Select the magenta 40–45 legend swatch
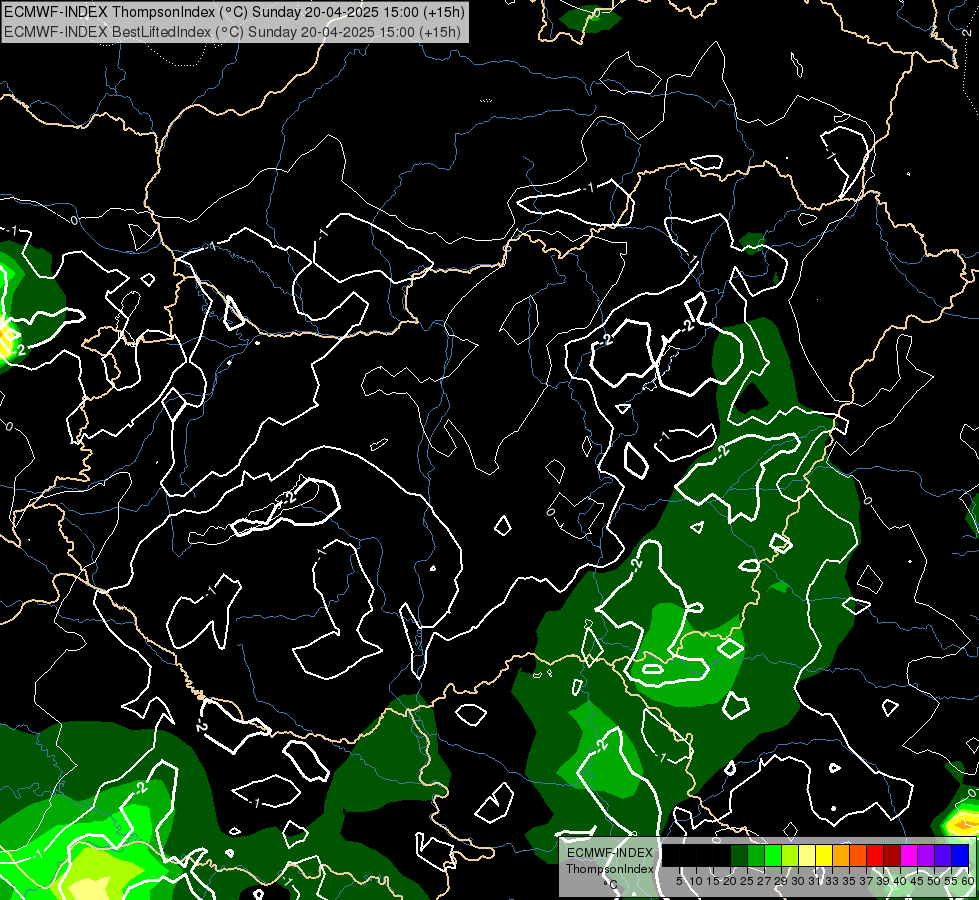 tap(909, 856)
